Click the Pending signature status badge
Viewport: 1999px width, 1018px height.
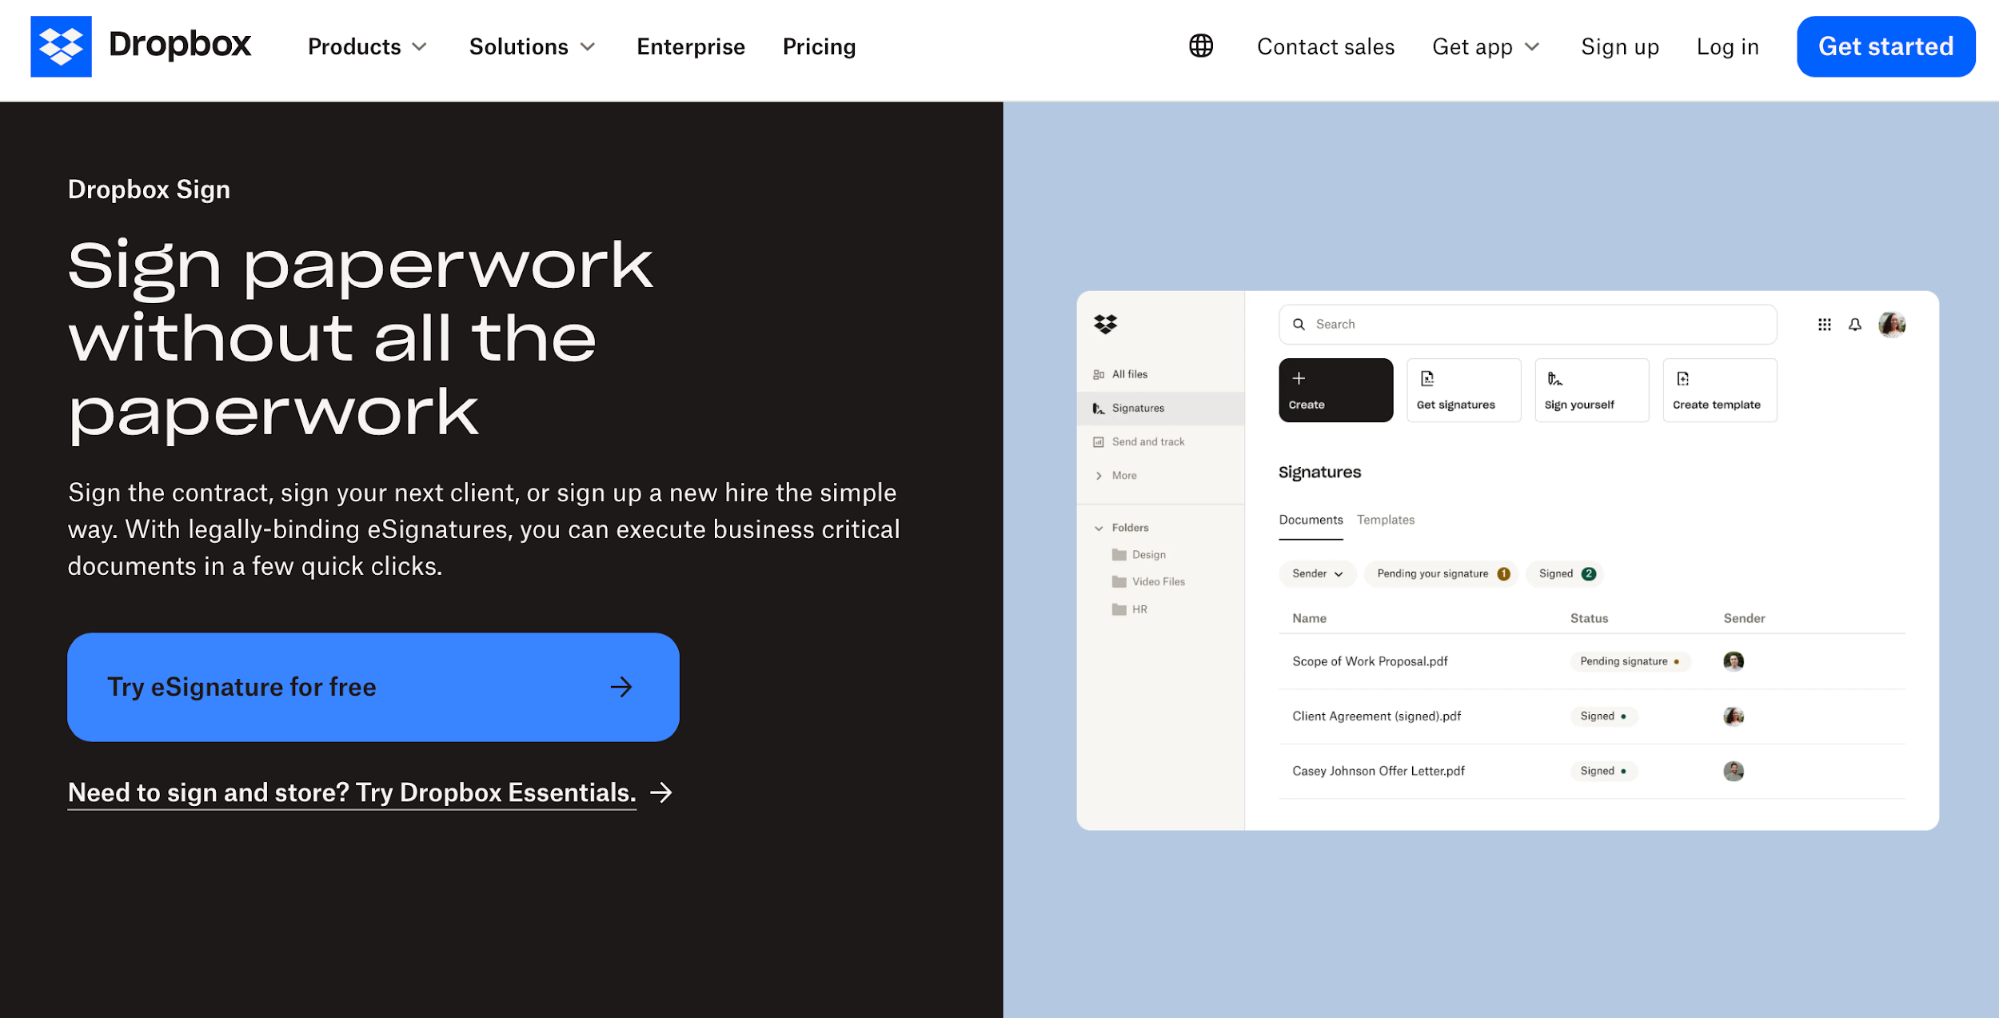pos(1630,661)
